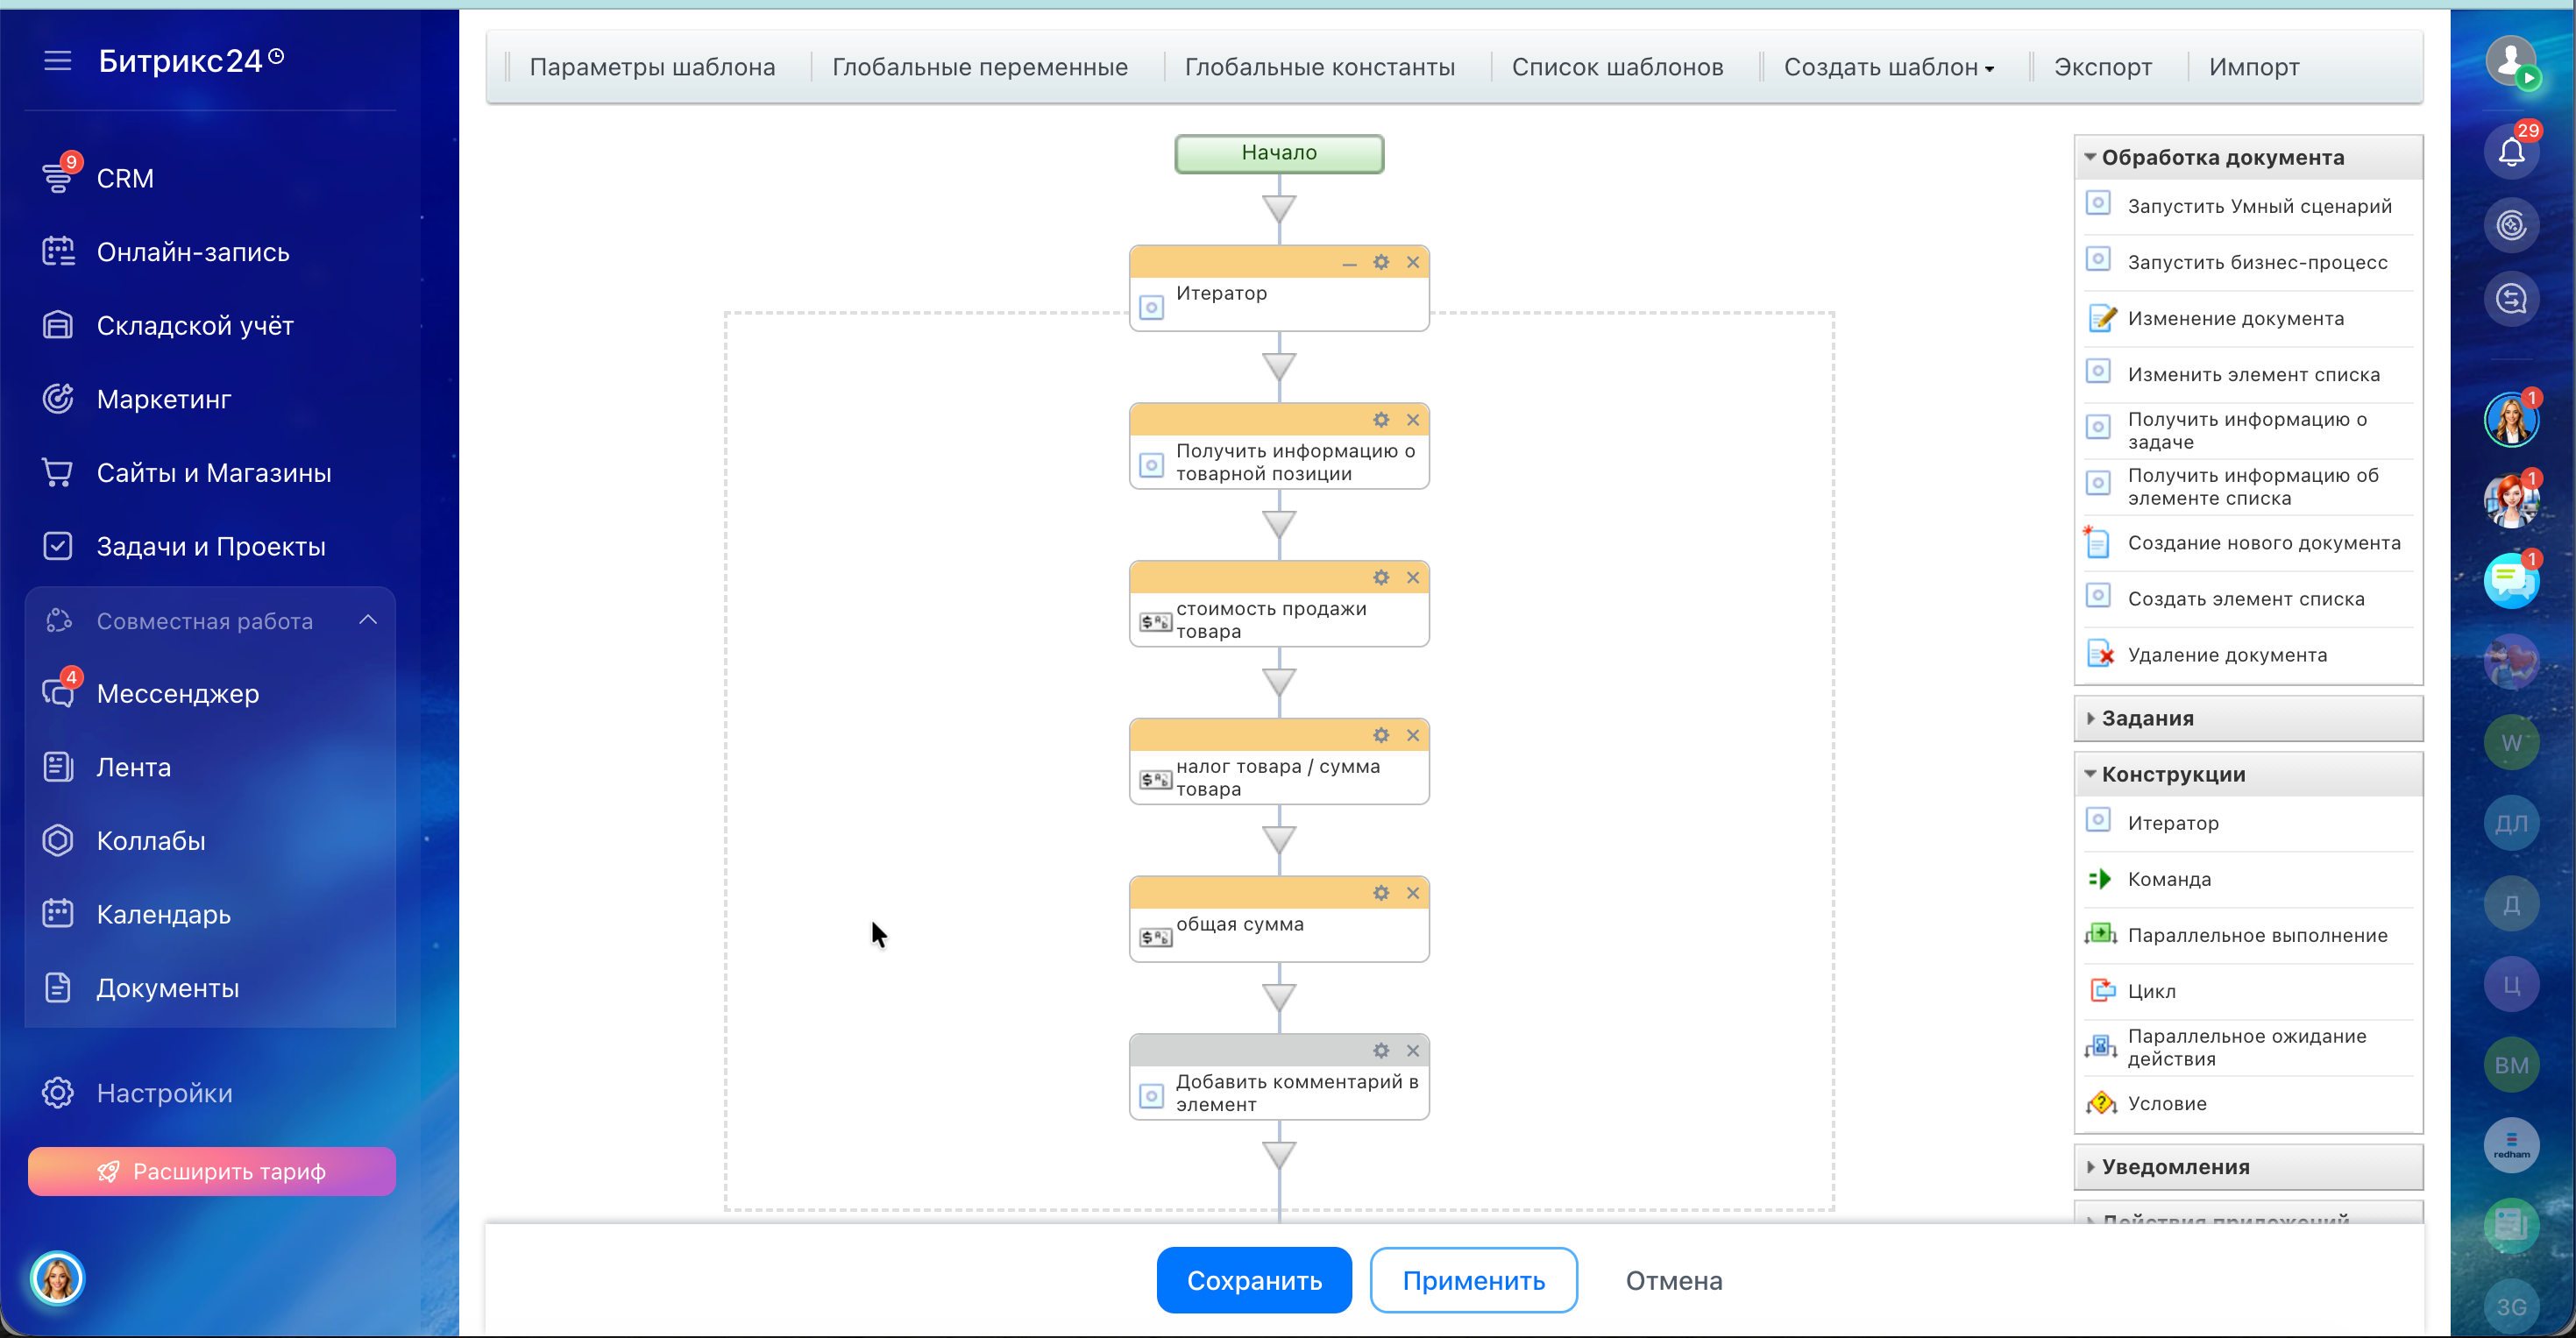Click the hamburger menu icon near Битрикс24
The image size is (2576, 1338).
tap(58, 61)
